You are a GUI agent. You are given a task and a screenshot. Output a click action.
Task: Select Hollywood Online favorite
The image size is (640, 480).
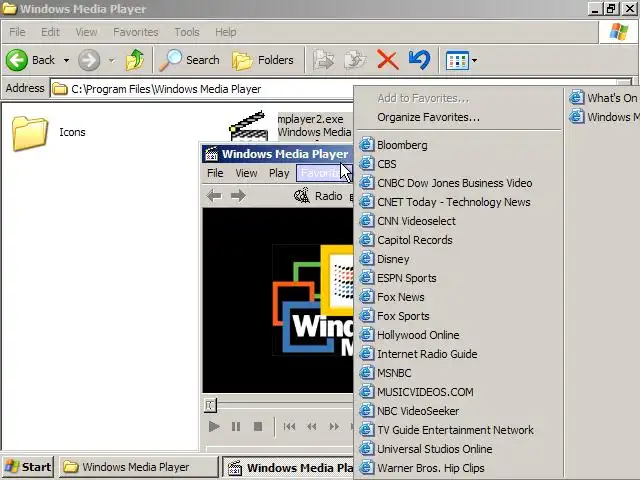click(x=459, y=335)
